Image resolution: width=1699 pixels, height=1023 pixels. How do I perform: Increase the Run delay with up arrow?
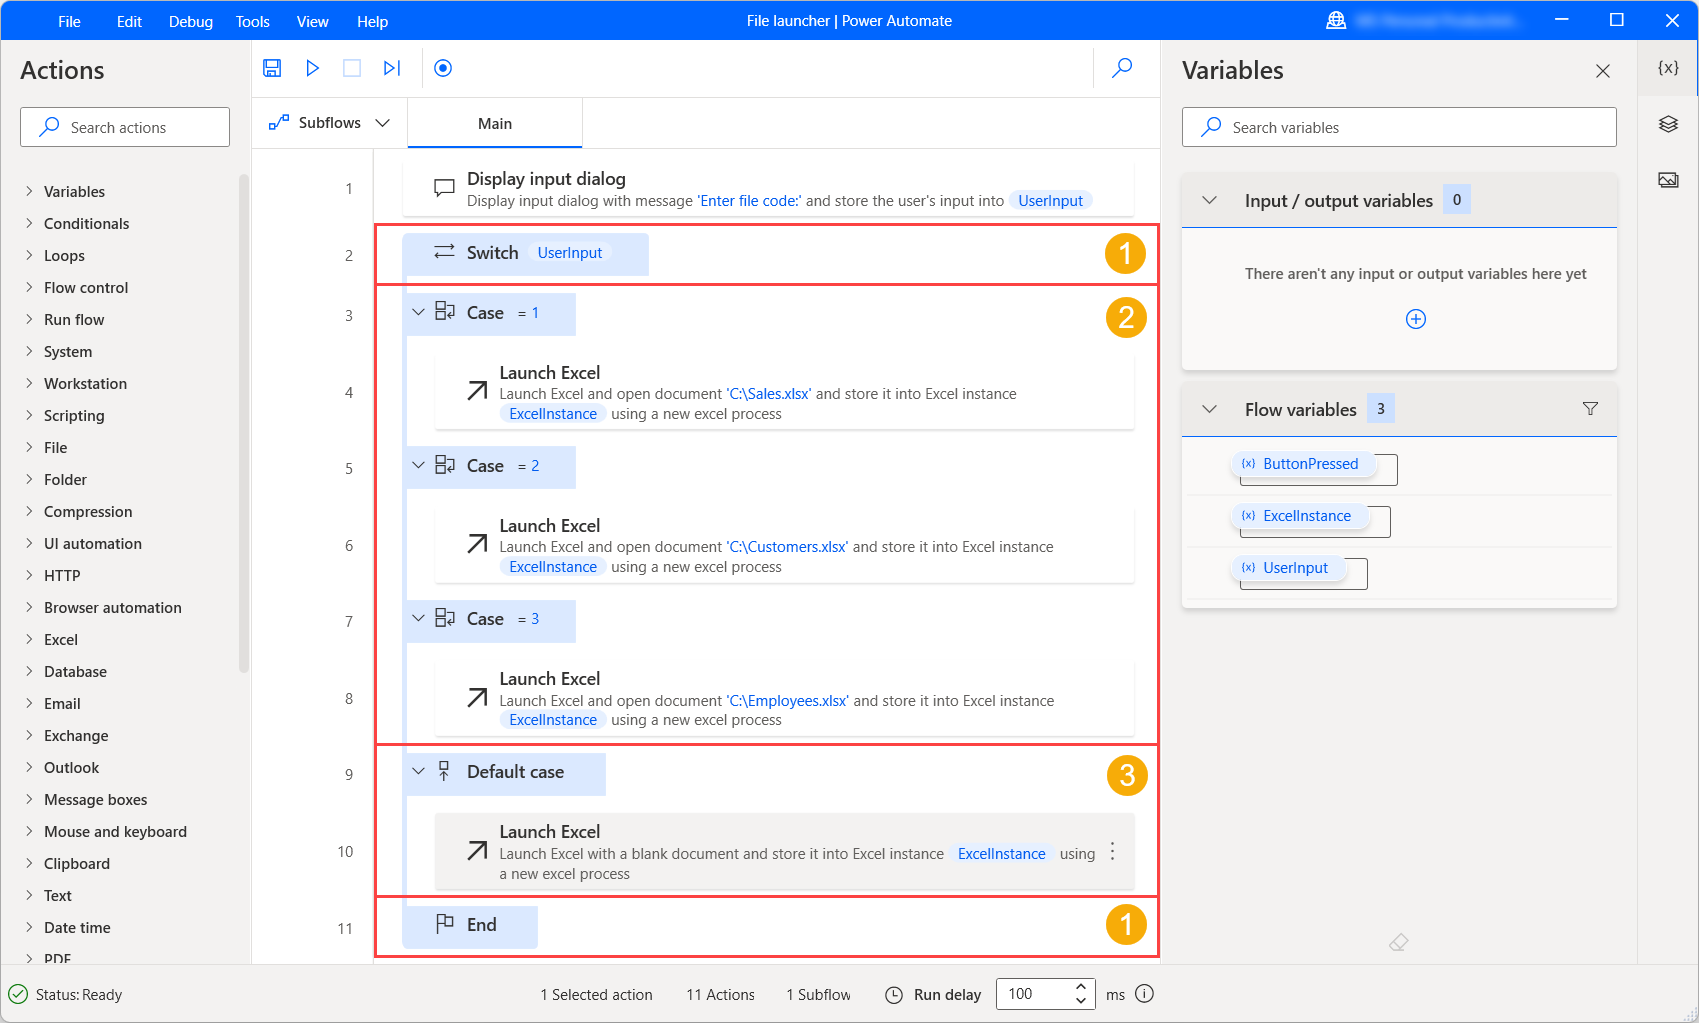(1081, 987)
